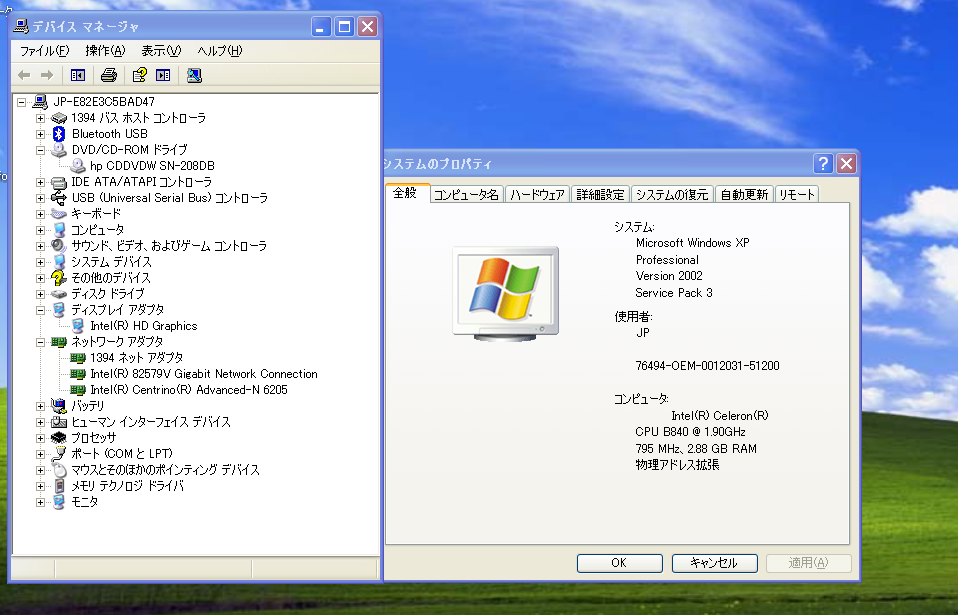958x615 pixels.
Task: Expand the processor node
Action: (x=40, y=438)
